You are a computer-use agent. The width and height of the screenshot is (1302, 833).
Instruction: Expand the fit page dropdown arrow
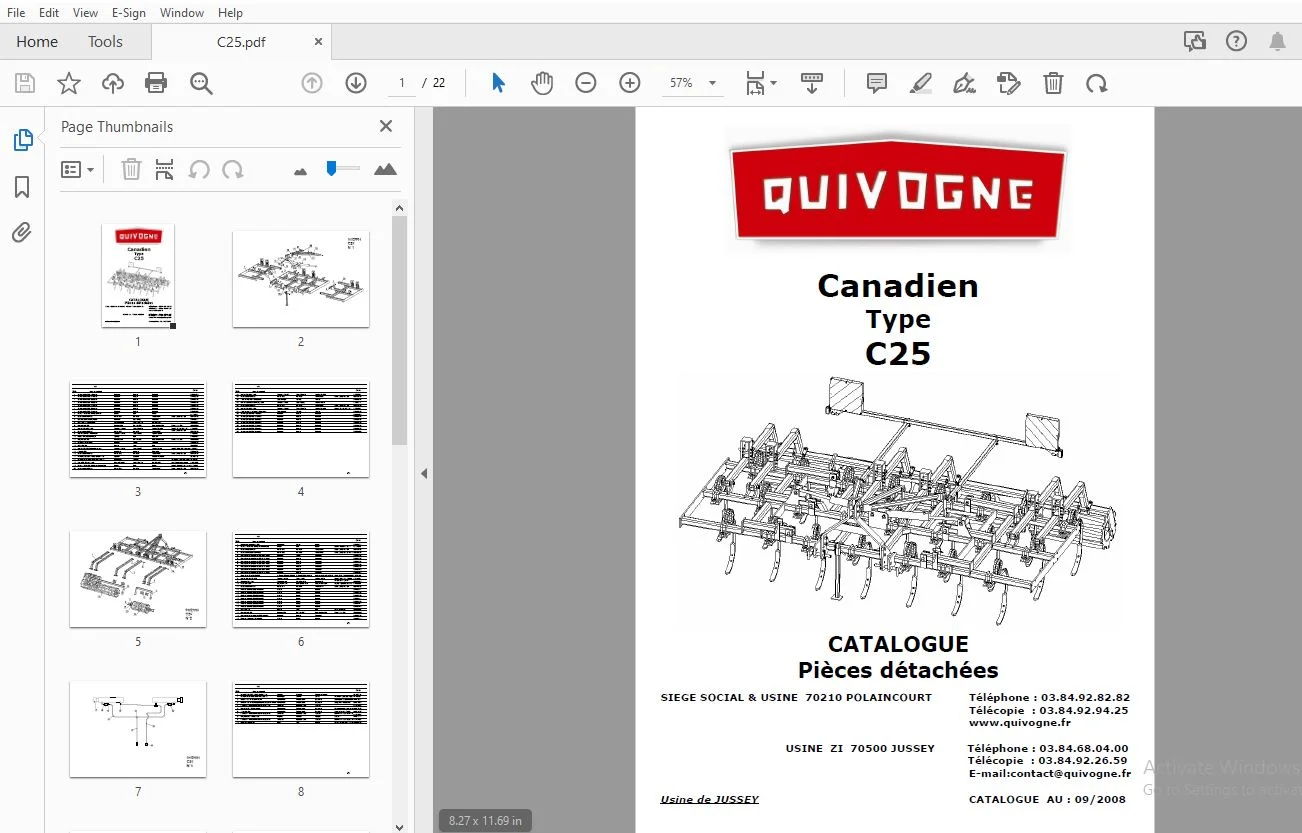click(774, 84)
